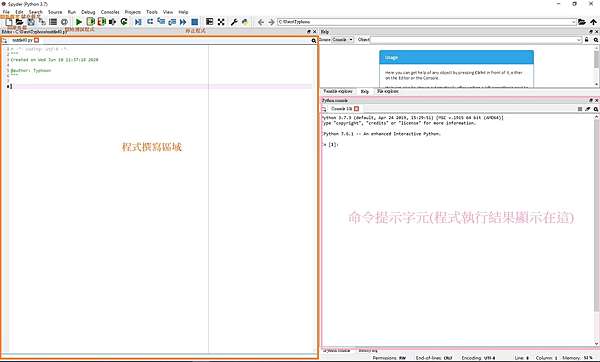The width and height of the screenshot is (600, 362).
Task: Maximize current pane toolbar icon
Action: [x=209, y=22]
